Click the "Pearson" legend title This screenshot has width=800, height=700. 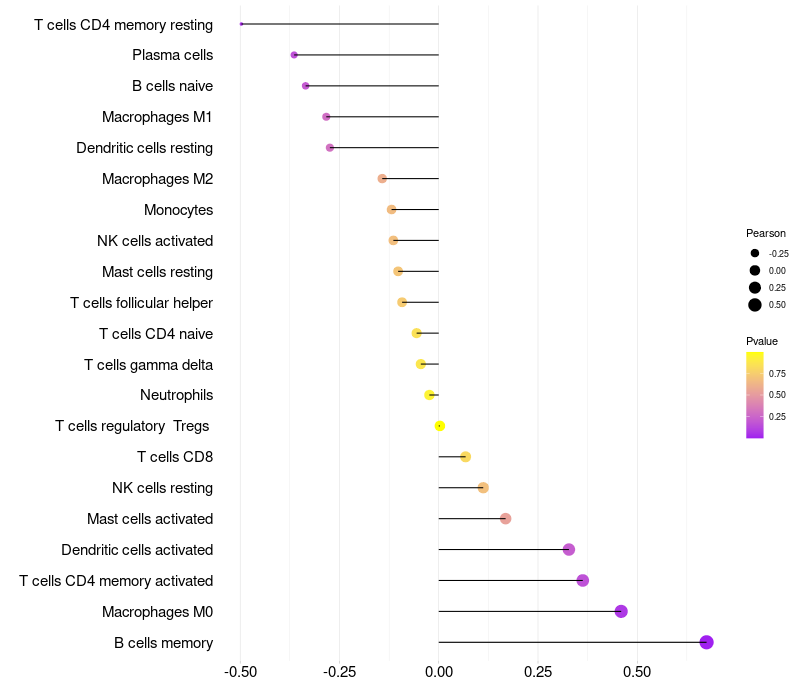click(x=766, y=233)
